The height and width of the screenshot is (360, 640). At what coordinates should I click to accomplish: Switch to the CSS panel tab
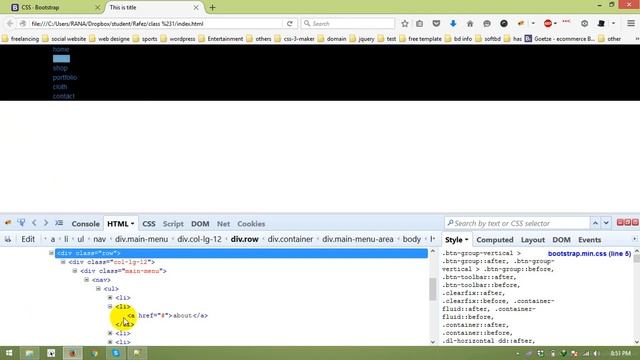pyautogui.click(x=149, y=224)
